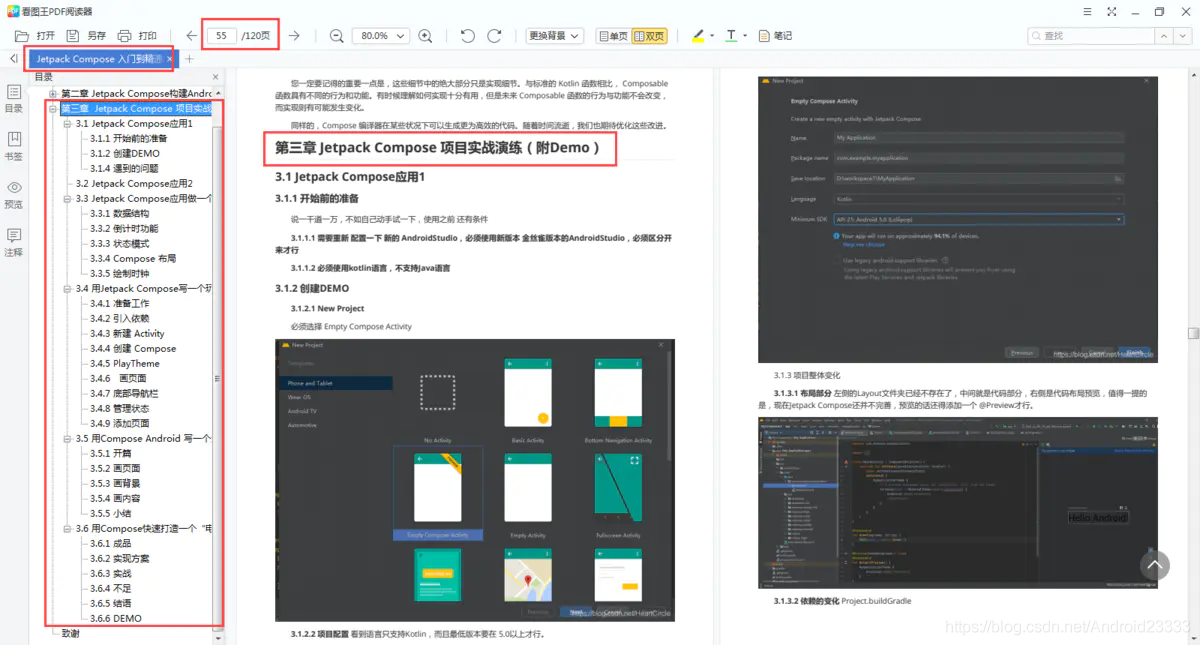This screenshot has width=1200, height=645.
Task: Go to the next page arrow
Action: 294,36
